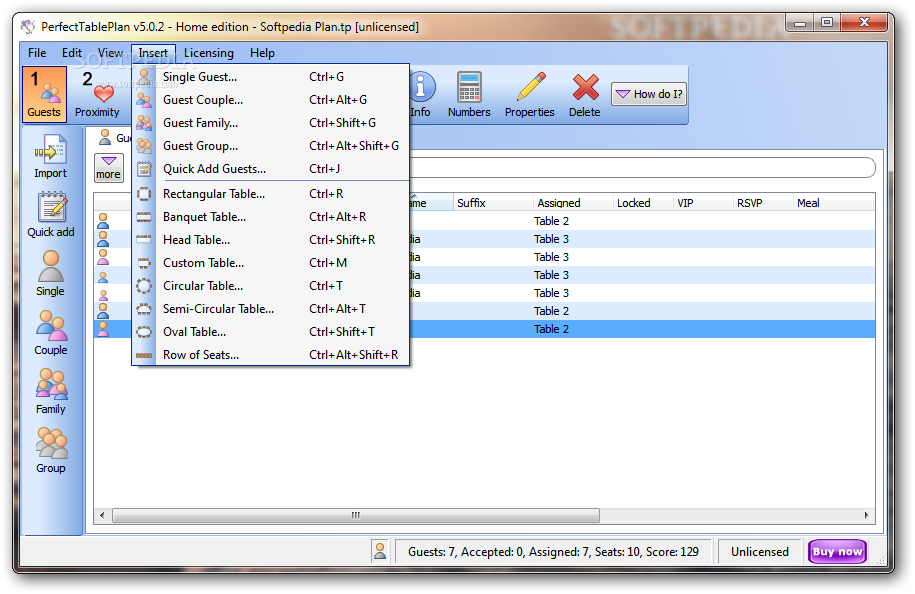Image resolution: width=915 pixels, height=594 pixels.
Task: Open the Edit menu
Action: pyautogui.click(x=72, y=53)
